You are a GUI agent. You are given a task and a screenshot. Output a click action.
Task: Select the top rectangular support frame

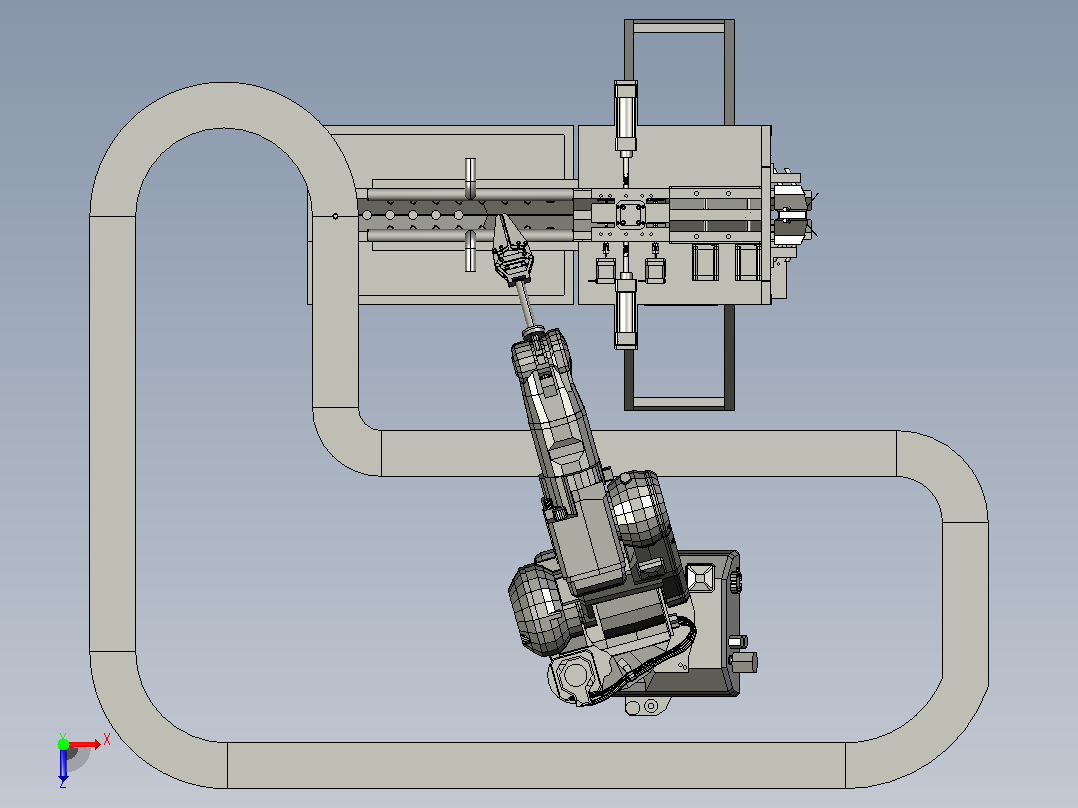pyautogui.click(x=679, y=72)
